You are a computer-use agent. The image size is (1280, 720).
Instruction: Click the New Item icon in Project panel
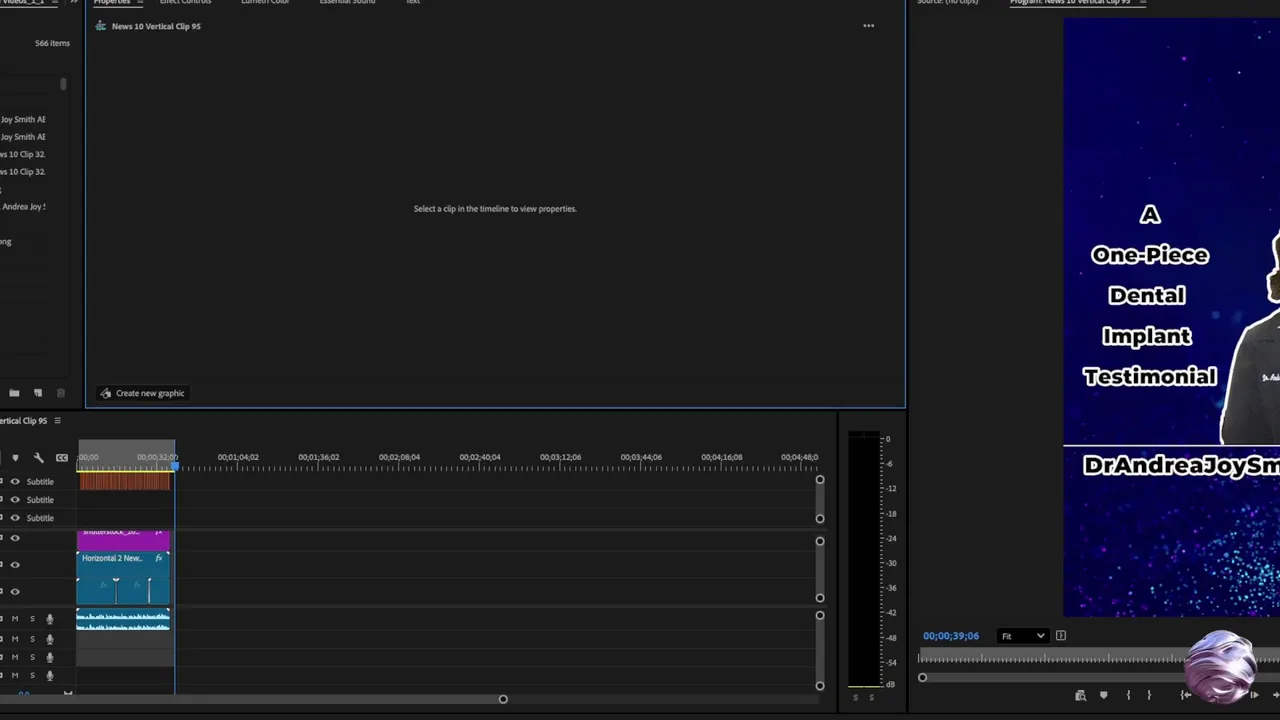click(x=38, y=393)
